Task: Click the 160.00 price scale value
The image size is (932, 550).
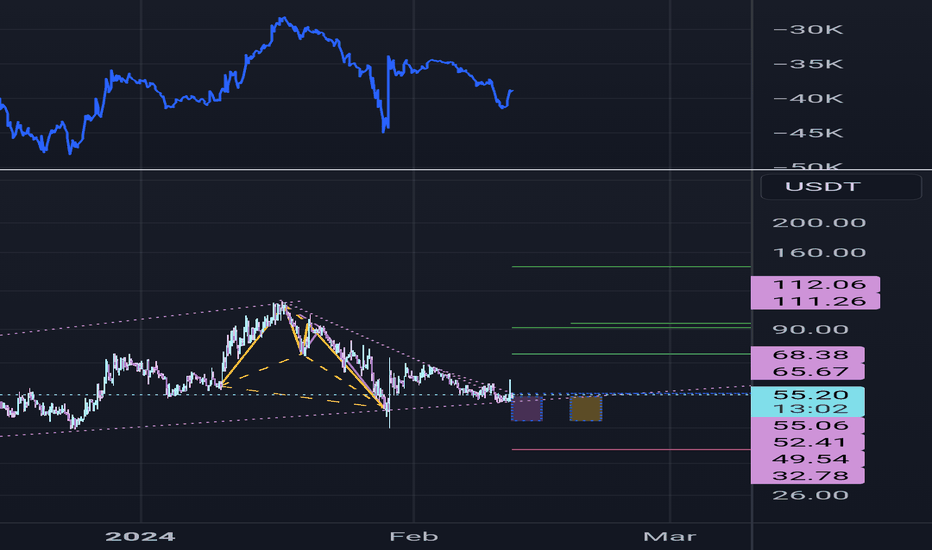Action: tap(818, 253)
